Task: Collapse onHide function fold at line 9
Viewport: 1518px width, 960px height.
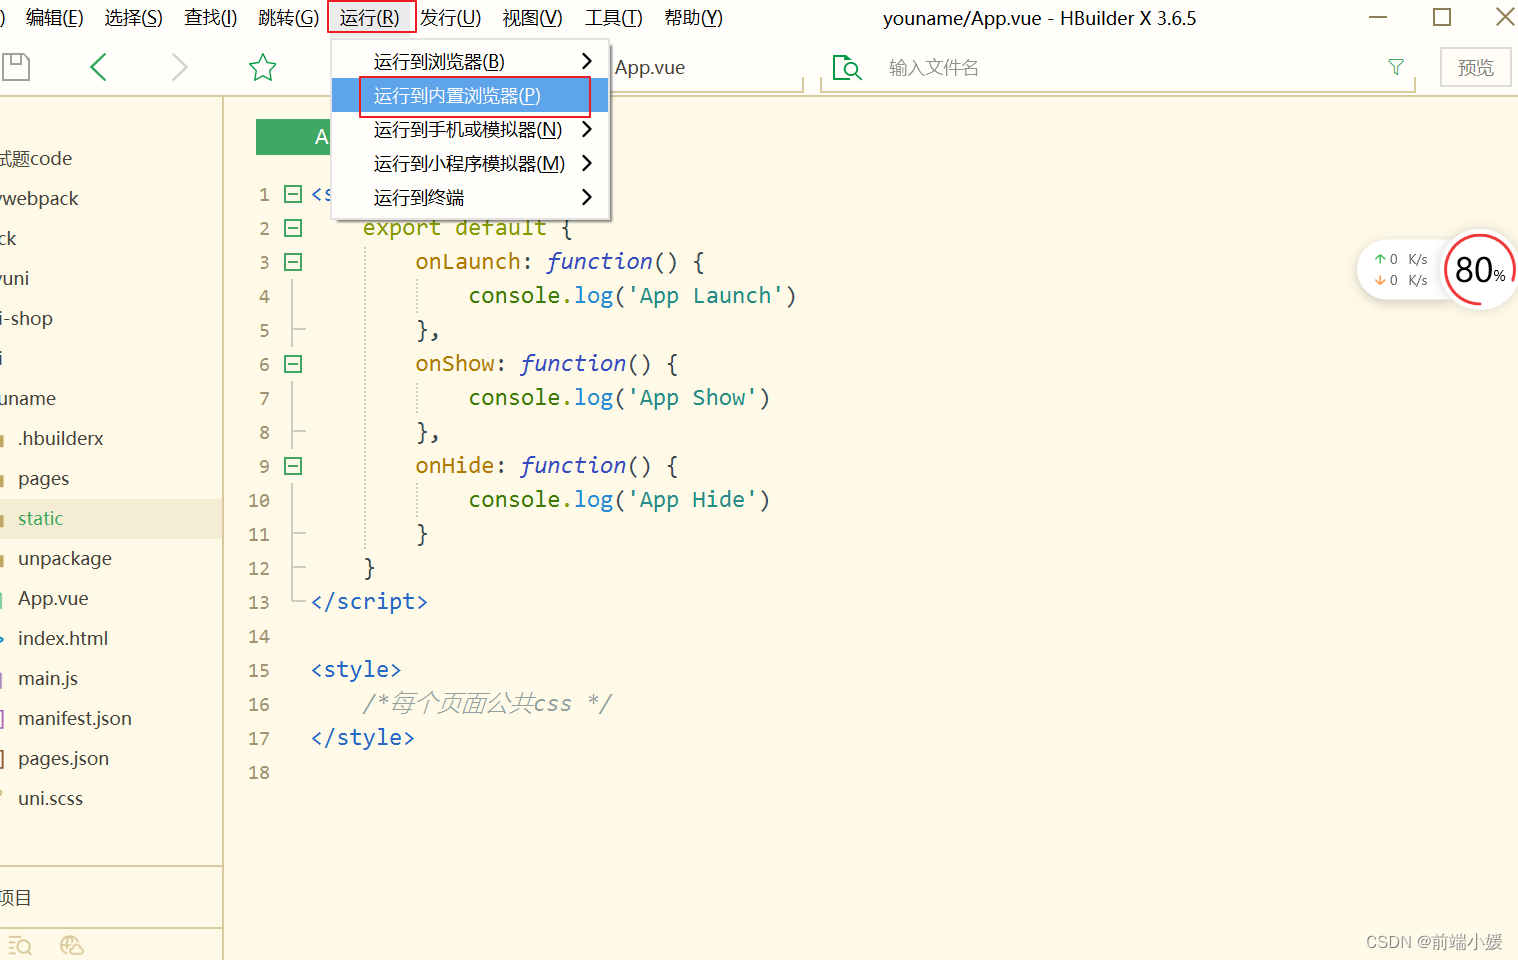Action: [293, 466]
